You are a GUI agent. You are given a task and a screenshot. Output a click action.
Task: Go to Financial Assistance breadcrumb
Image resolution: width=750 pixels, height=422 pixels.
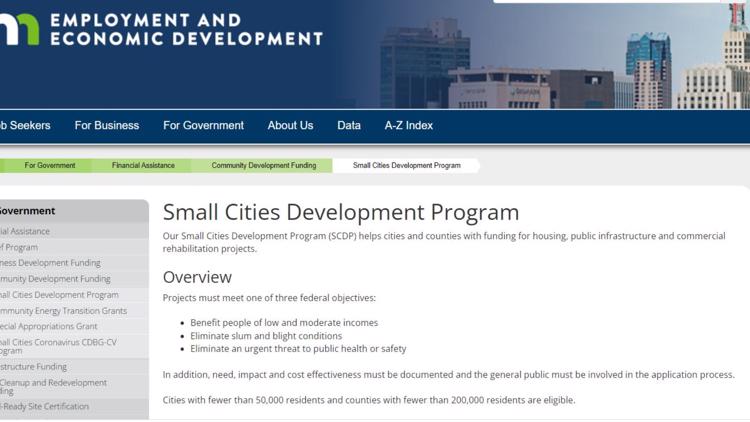click(x=143, y=166)
